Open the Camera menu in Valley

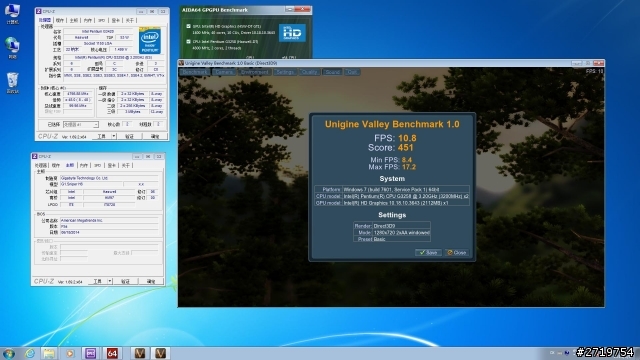224,72
